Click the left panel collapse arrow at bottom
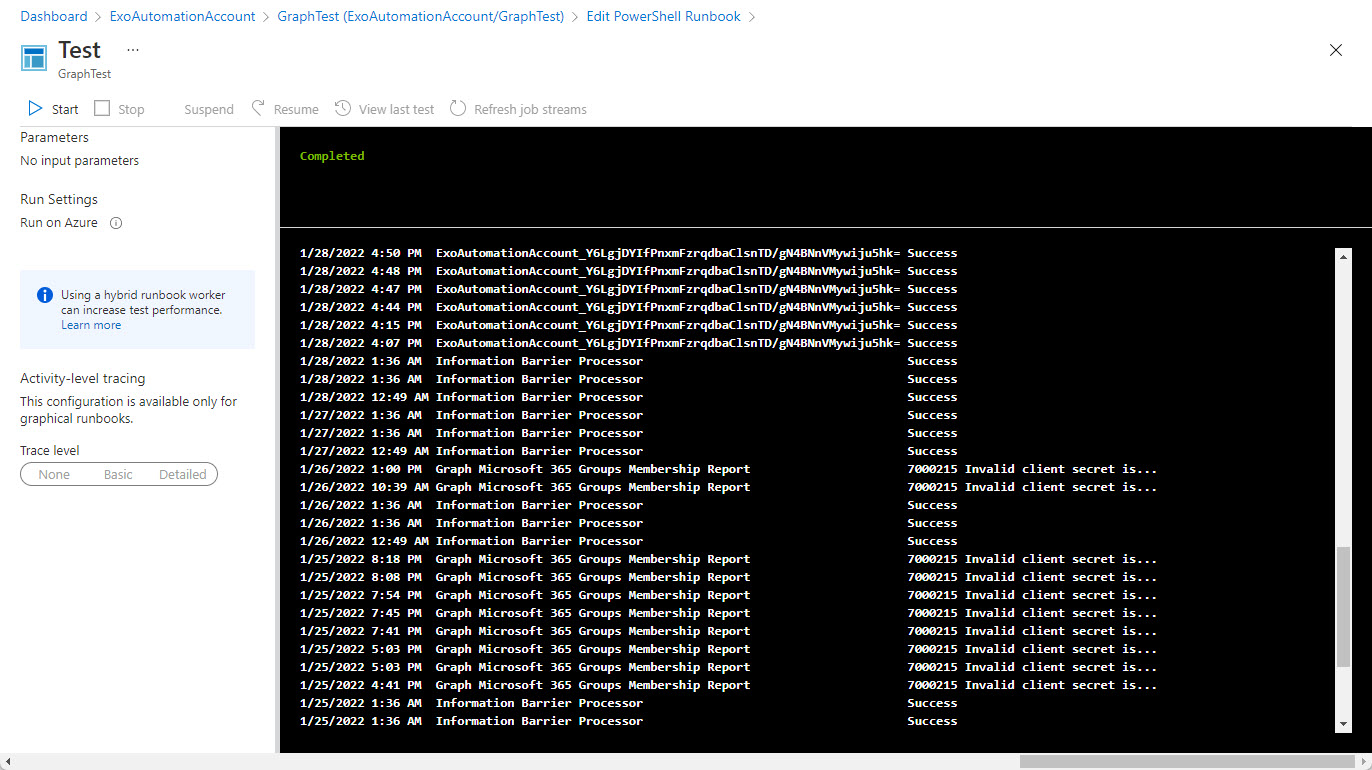This screenshot has height=770, width=1372. pyautogui.click(x=8, y=761)
